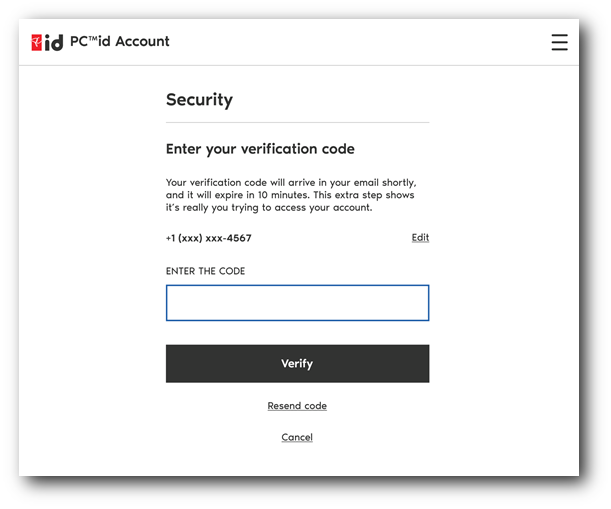Click the ENTER THE CODE field label

click(x=205, y=271)
